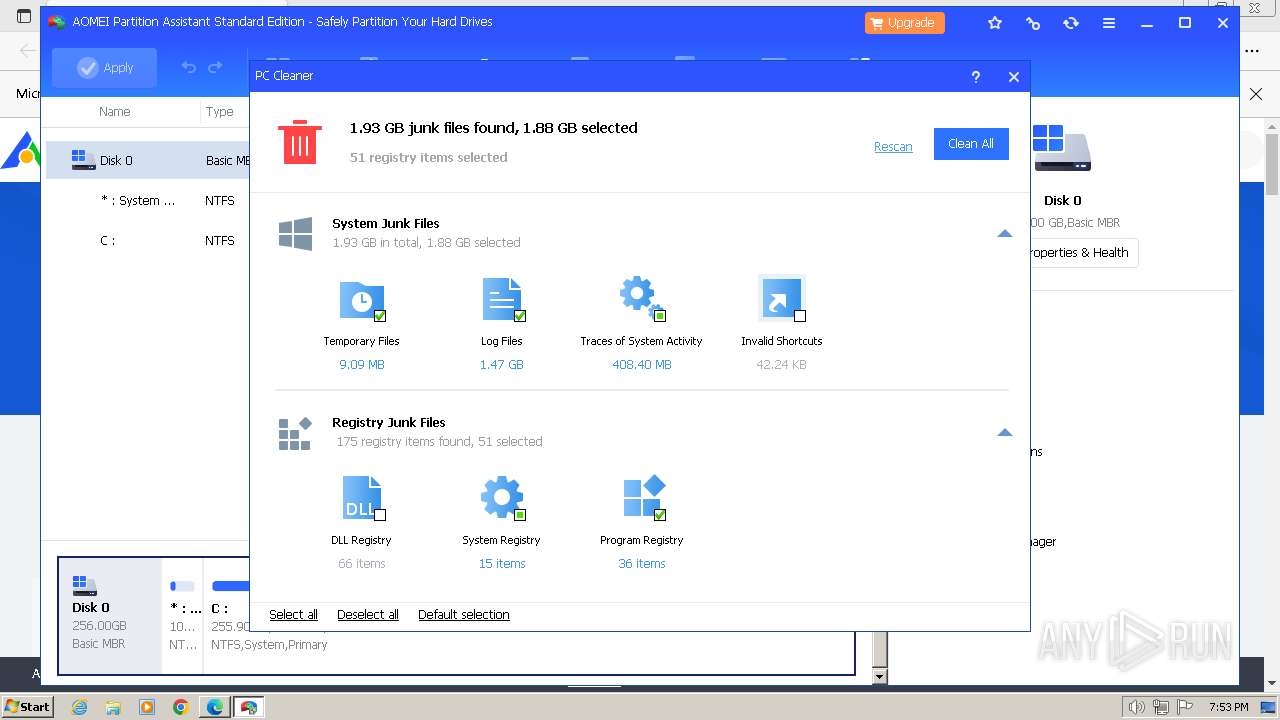Uncheck the Log Files checkbox
The image size is (1280, 720).
tap(520, 316)
